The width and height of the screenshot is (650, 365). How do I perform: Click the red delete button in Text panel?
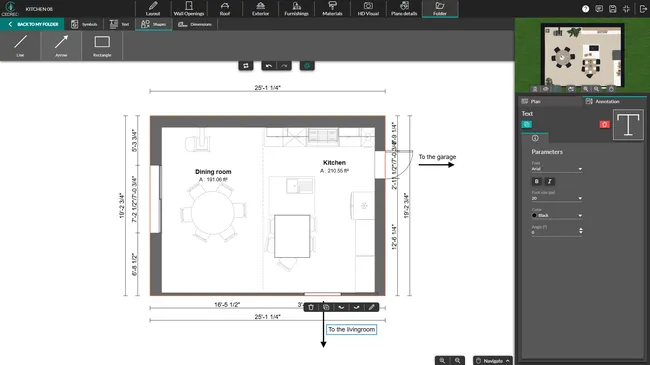click(x=604, y=124)
